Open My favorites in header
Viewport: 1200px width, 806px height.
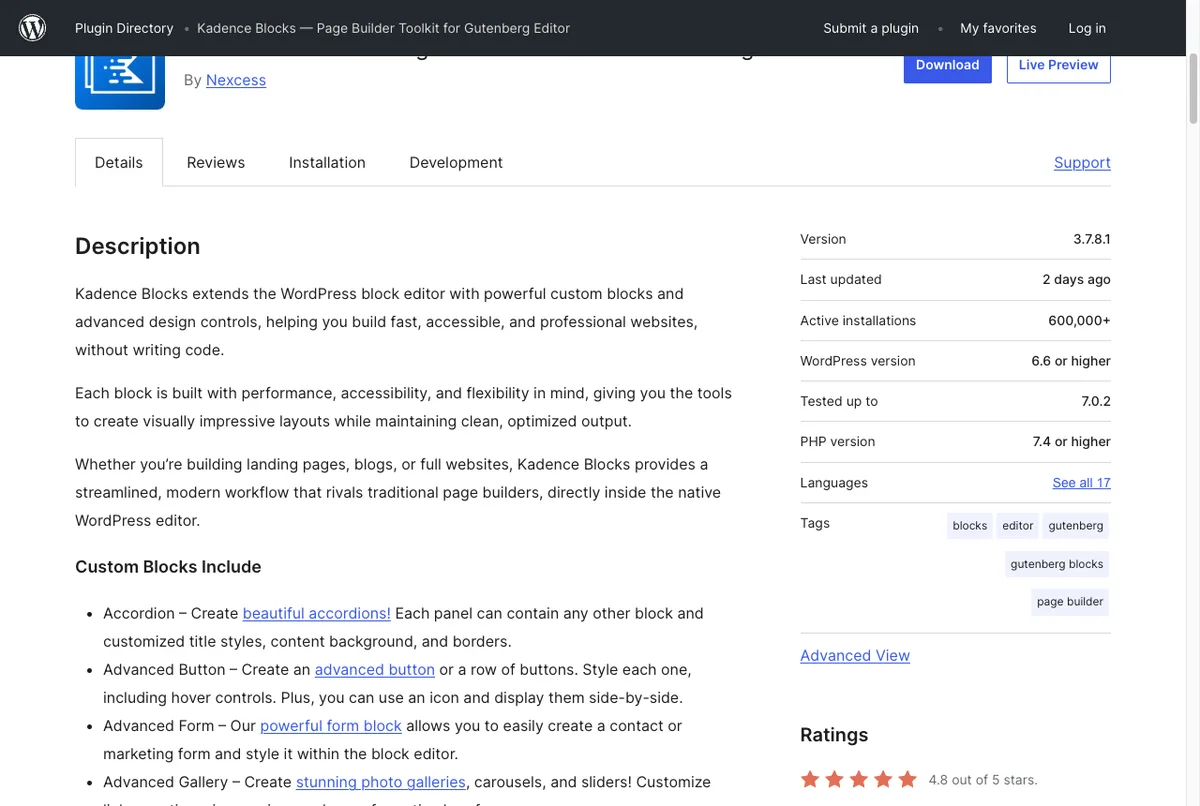(x=998, y=28)
